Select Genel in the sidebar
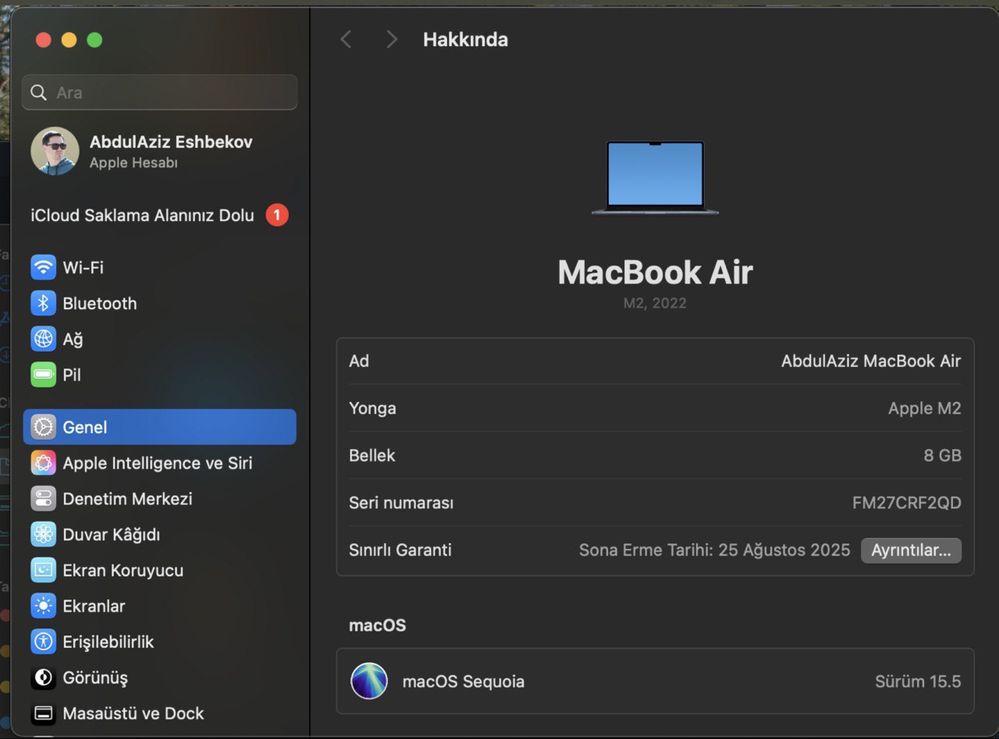 [159, 427]
